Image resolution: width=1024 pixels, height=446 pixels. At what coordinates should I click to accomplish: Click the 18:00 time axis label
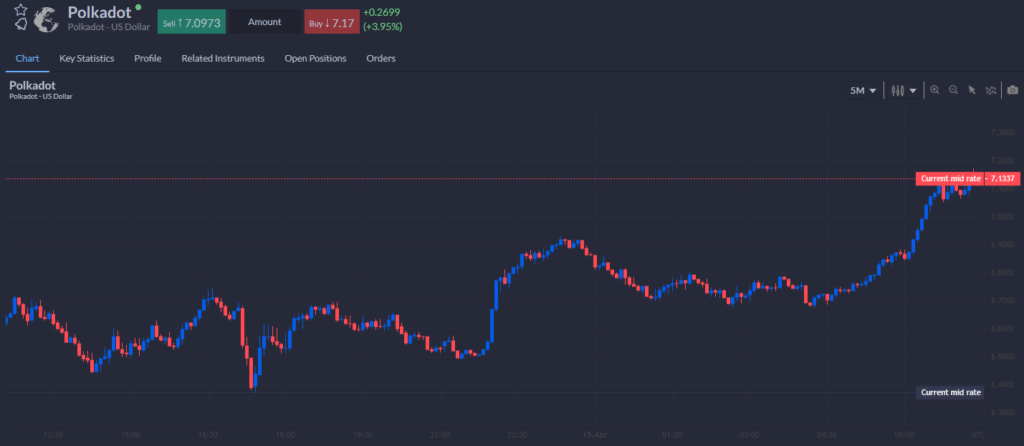(x=285, y=435)
